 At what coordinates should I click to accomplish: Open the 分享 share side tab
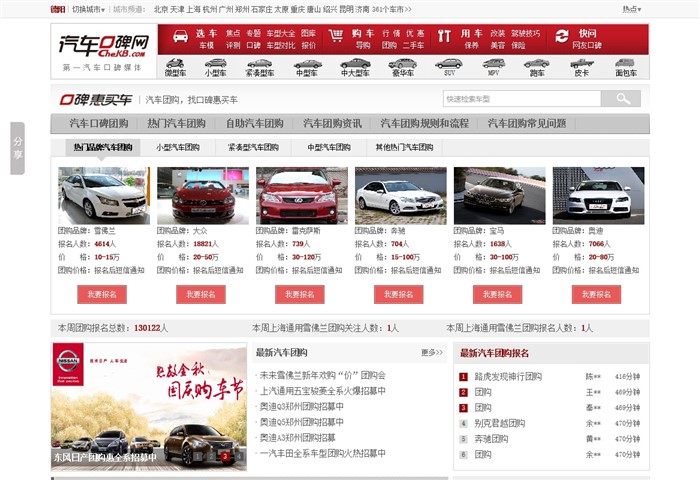point(17,148)
